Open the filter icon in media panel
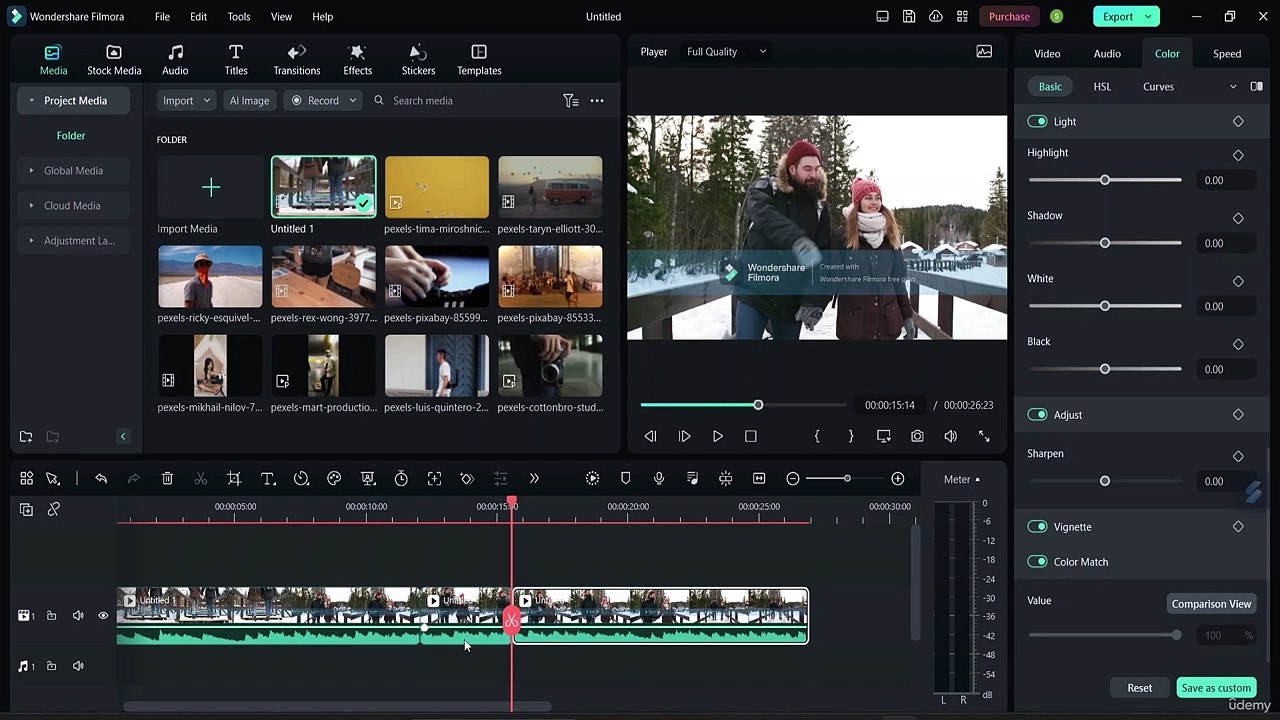The height and width of the screenshot is (720, 1280). pos(570,100)
